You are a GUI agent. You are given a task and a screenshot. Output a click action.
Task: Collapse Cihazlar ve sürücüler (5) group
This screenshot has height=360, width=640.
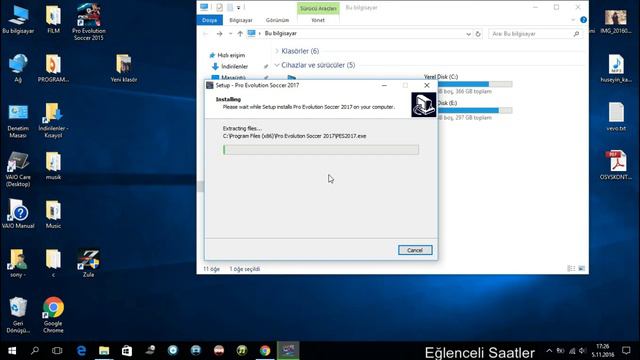277,65
